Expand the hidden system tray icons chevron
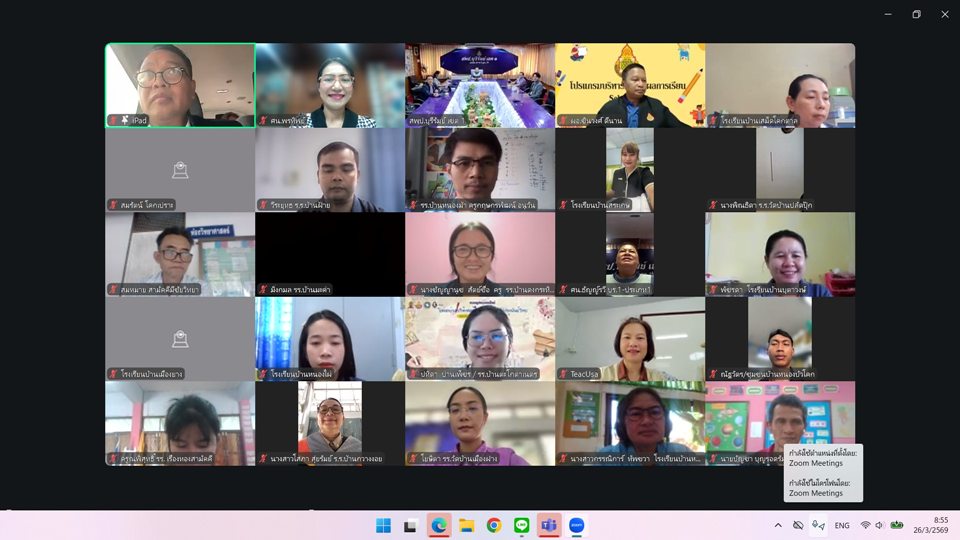960x540 pixels. 778,525
